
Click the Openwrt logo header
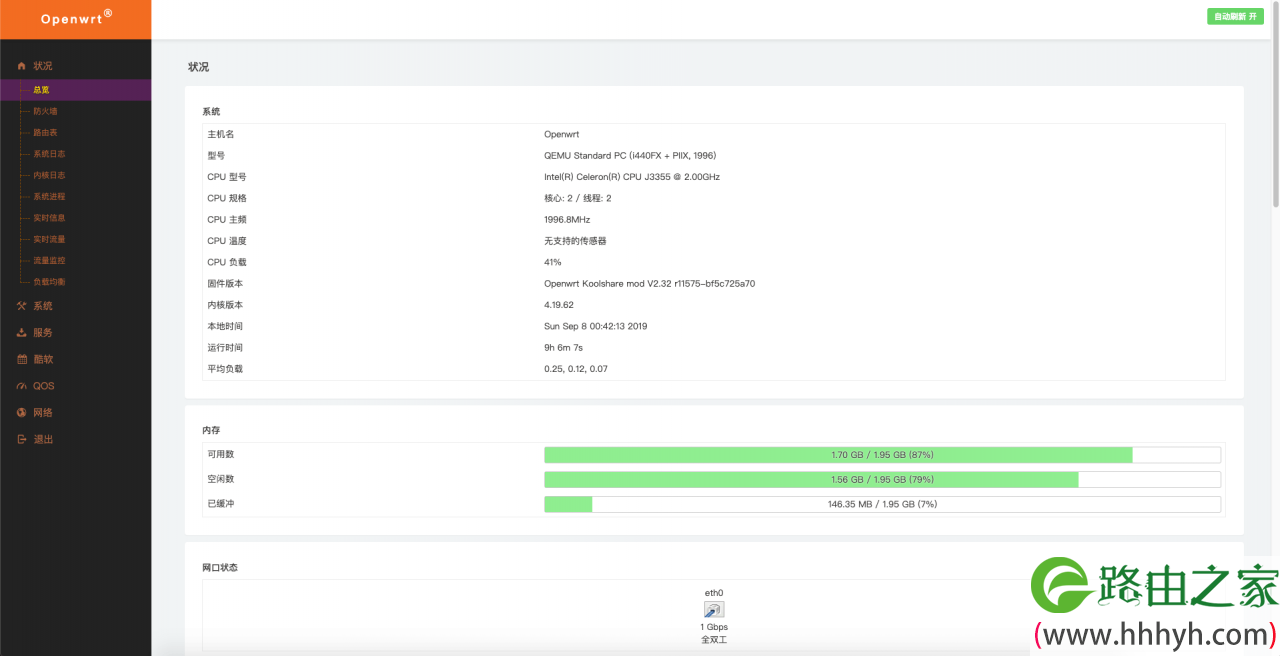tap(76, 18)
